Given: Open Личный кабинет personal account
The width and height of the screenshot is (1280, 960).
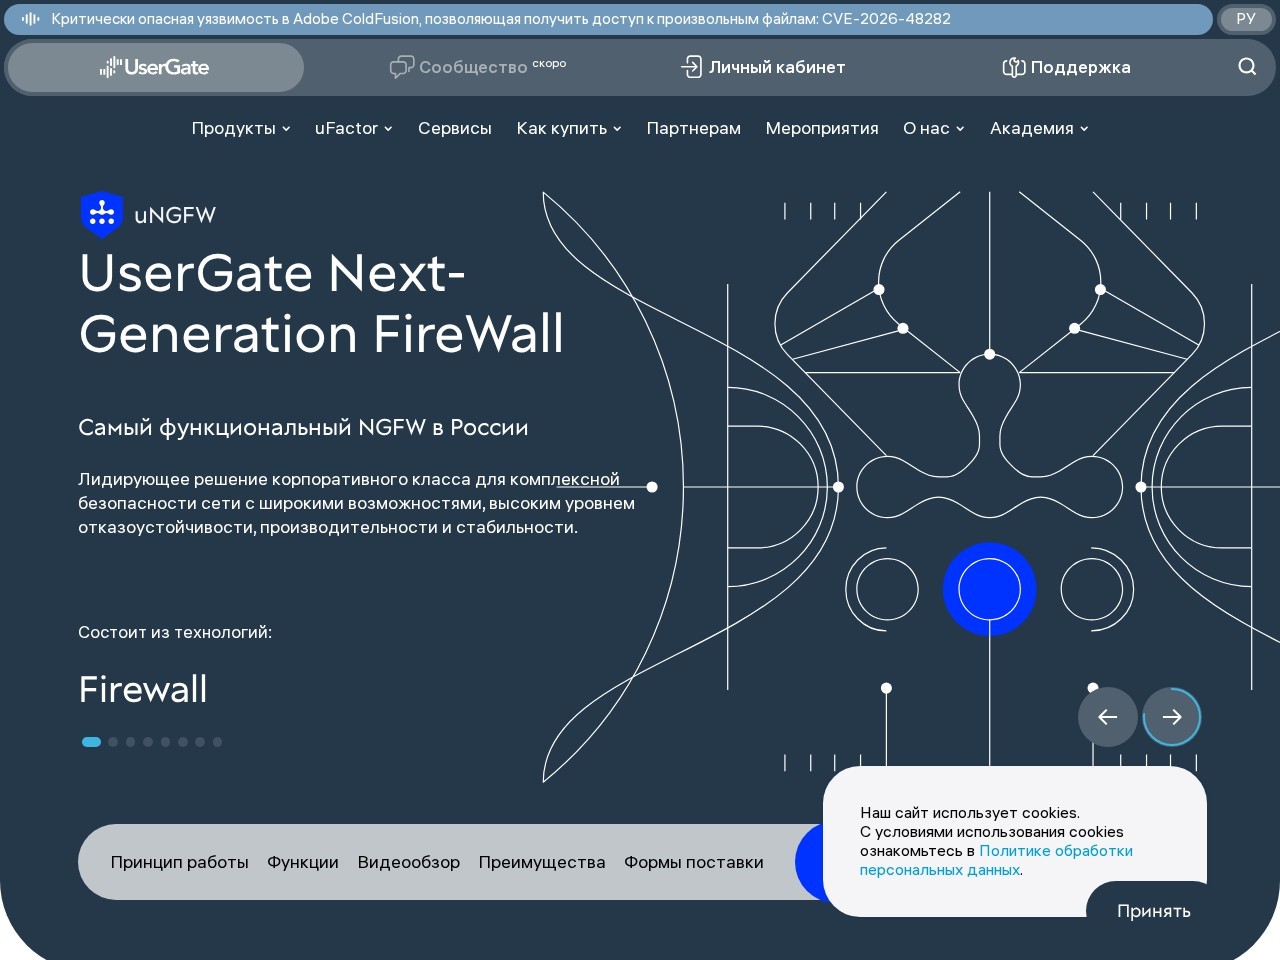Looking at the screenshot, I should pyautogui.click(x=763, y=67).
